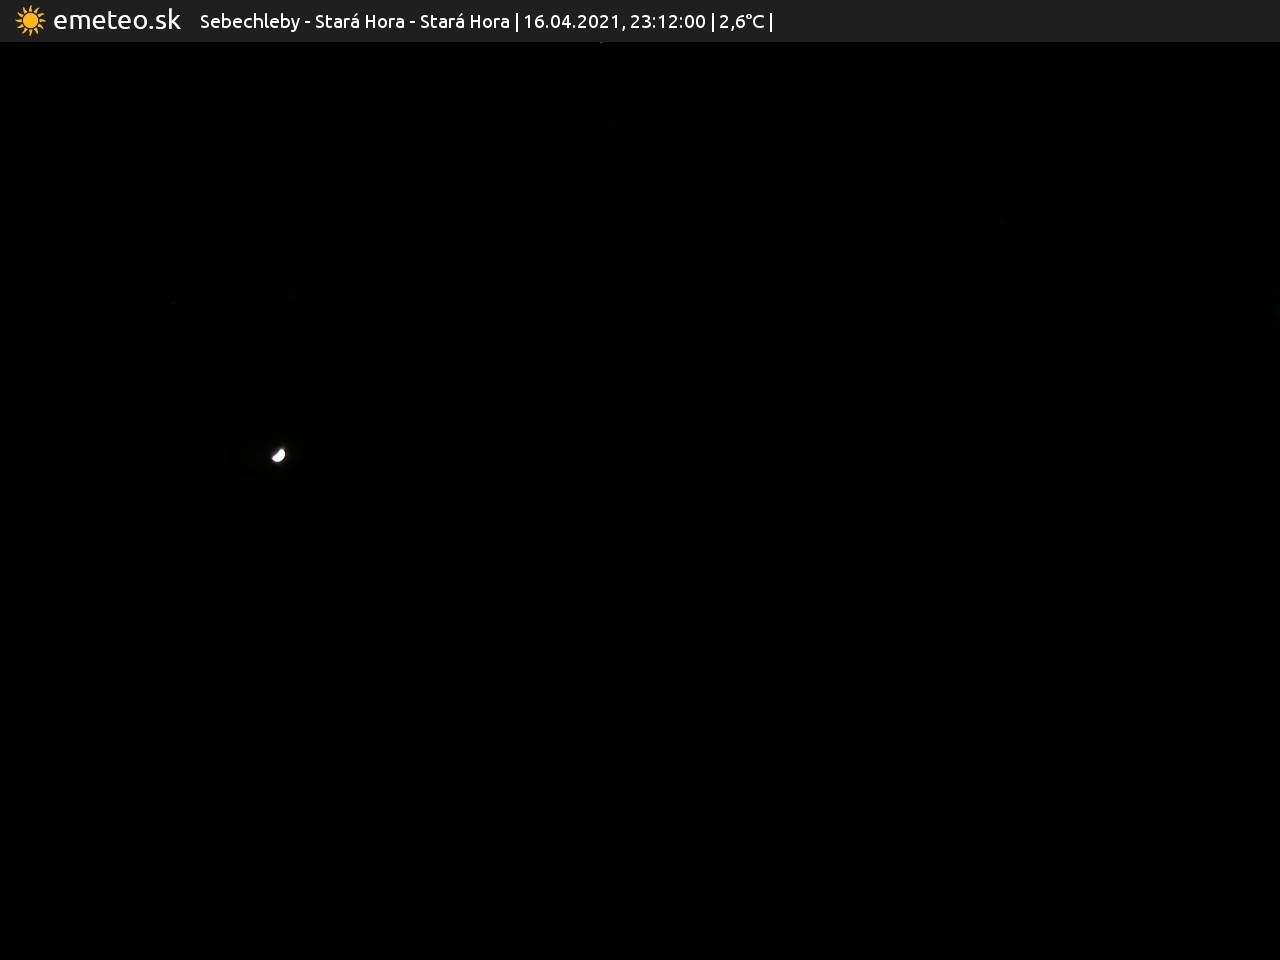Open the emeteo.sk brand name link
Viewport: 1280px width, 960px height.
tap(116, 21)
